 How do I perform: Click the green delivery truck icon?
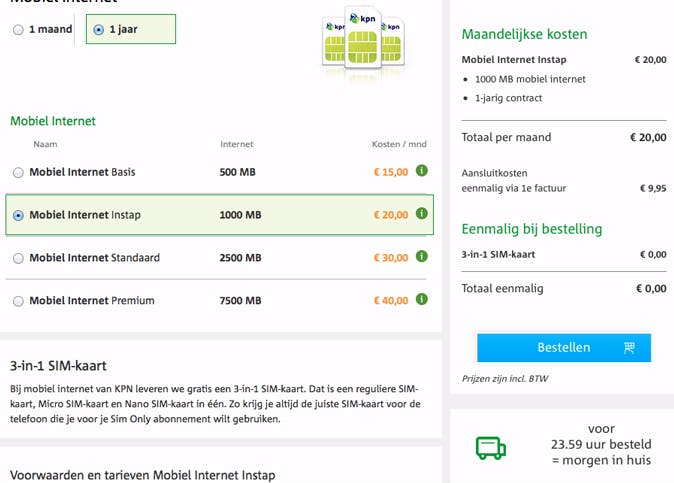[491, 446]
